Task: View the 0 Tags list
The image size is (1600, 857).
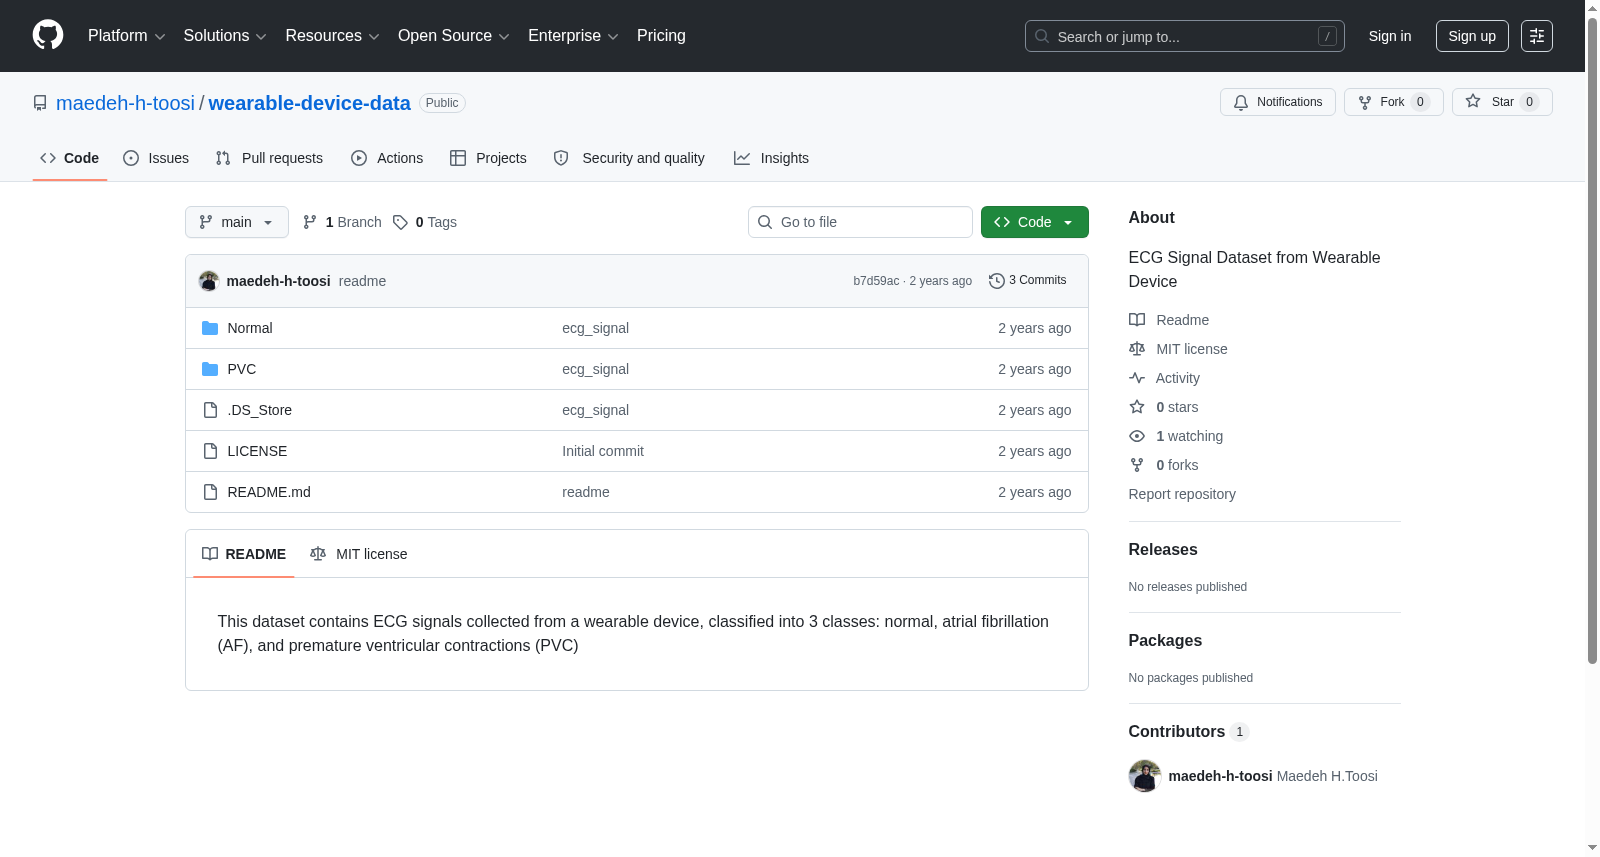Action: pos(425,222)
